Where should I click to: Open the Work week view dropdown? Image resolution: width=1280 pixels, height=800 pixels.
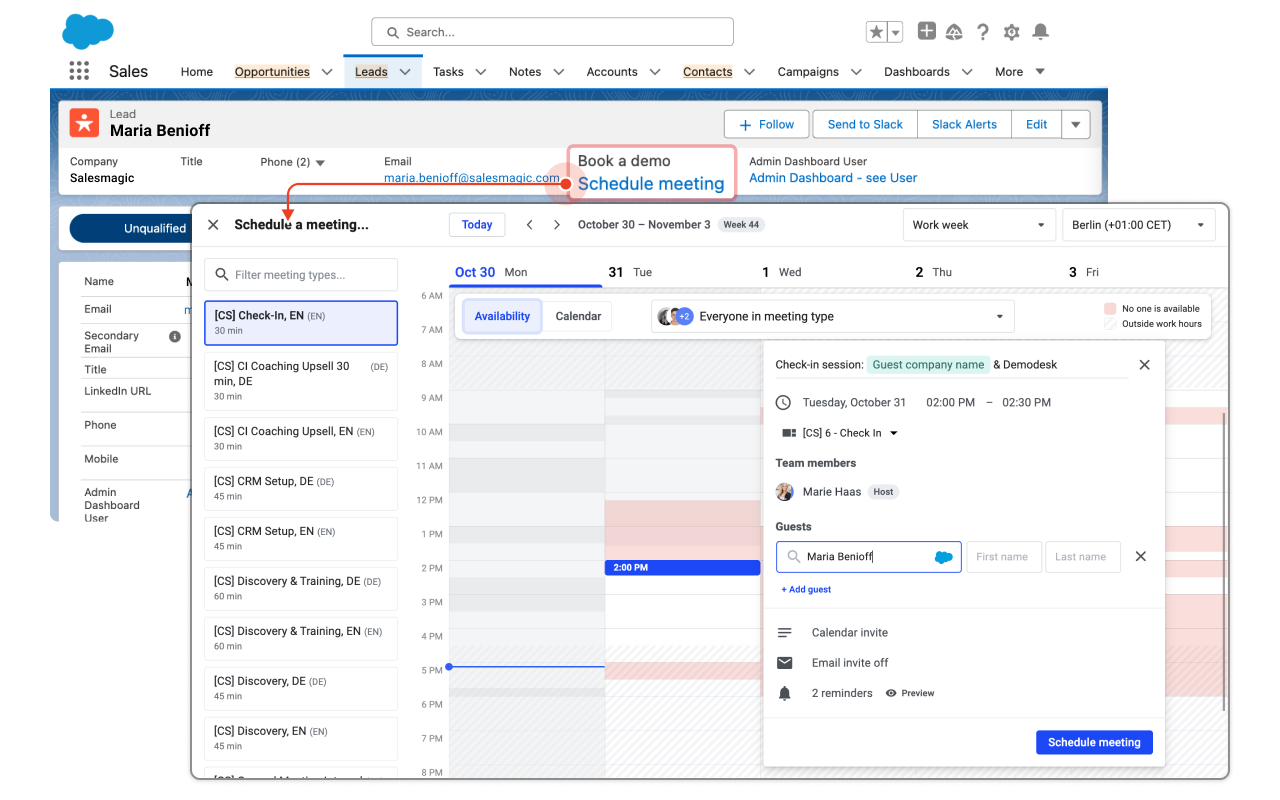click(979, 225)
